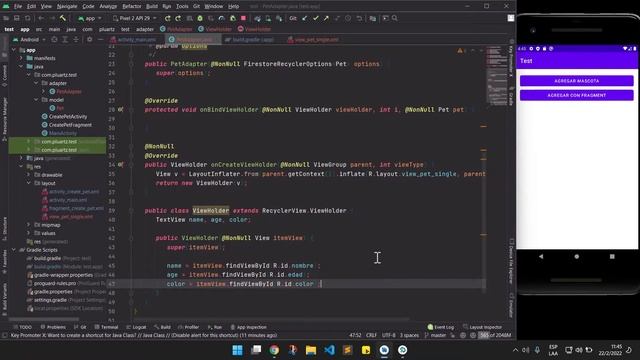The width and height of the screenshot is (640, 360).
Task: Open VS Code from the Windows taskbar
Action: pos(329,350)
